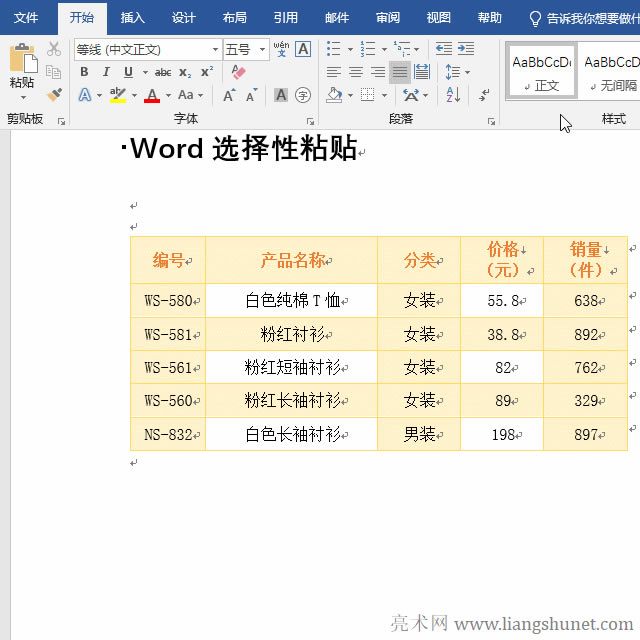640x640 pixels.
Task: Open the font size dropdown
Action: tap(263, 49)
